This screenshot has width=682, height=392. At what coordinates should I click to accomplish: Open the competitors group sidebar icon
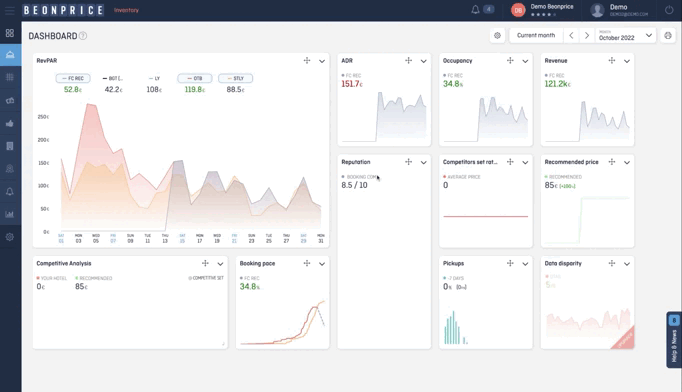(x=10, y=169)
